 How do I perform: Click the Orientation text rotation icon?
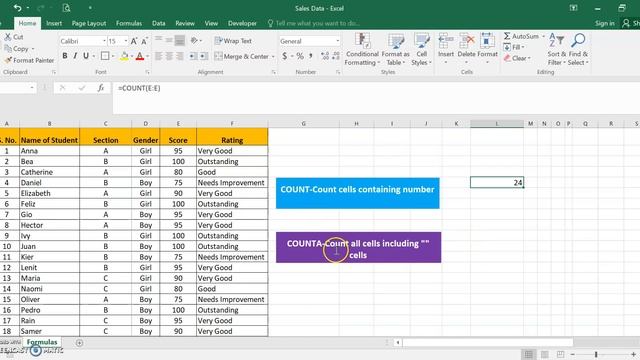[x=194, y=40]
